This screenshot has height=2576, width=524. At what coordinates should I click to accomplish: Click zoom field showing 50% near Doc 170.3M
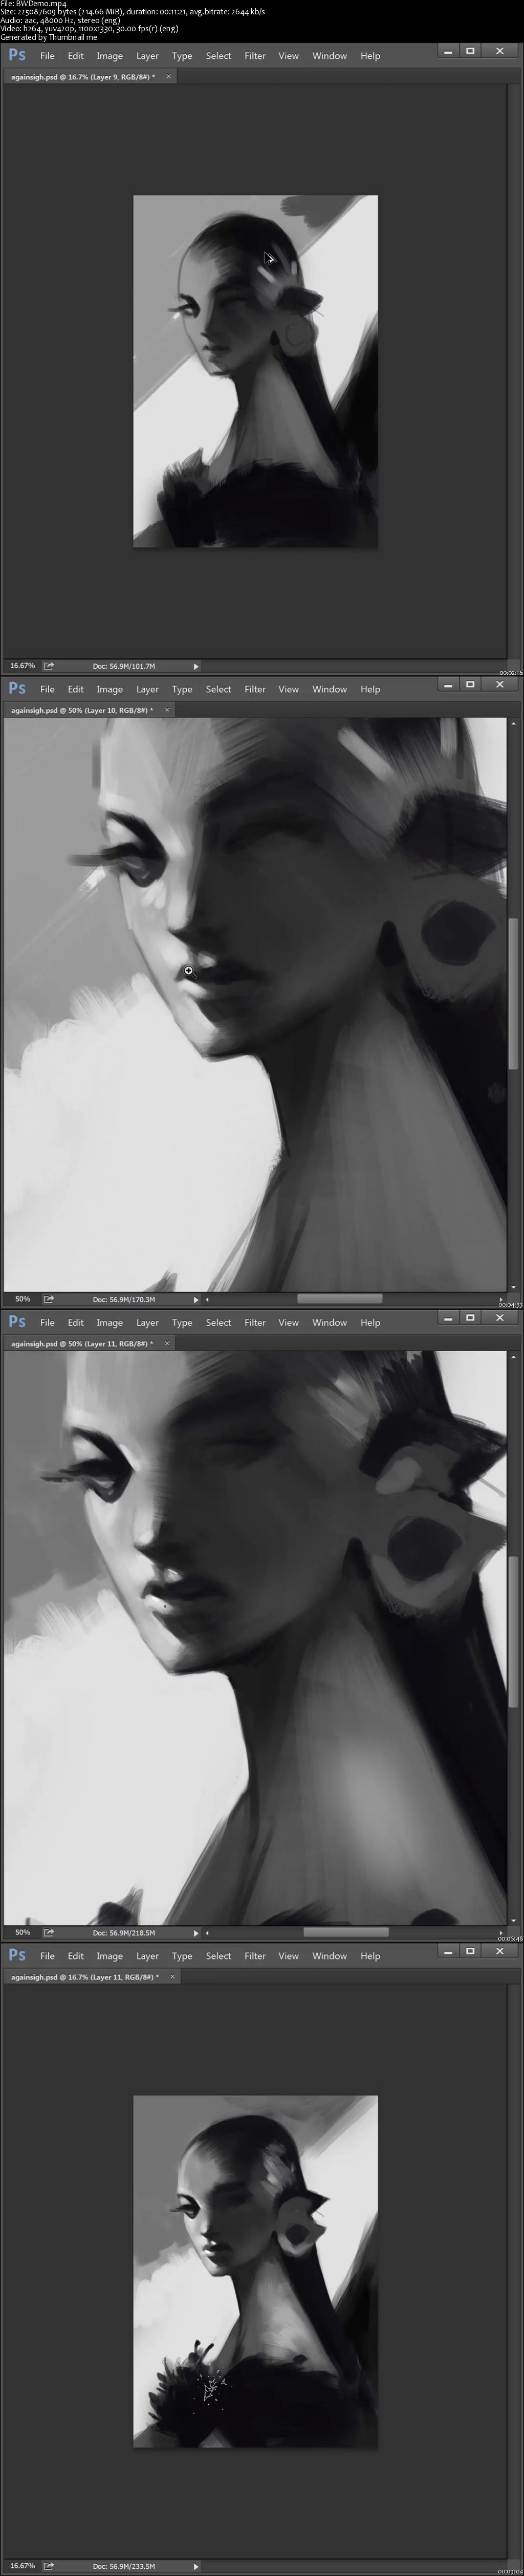(x=22, y=1299)
